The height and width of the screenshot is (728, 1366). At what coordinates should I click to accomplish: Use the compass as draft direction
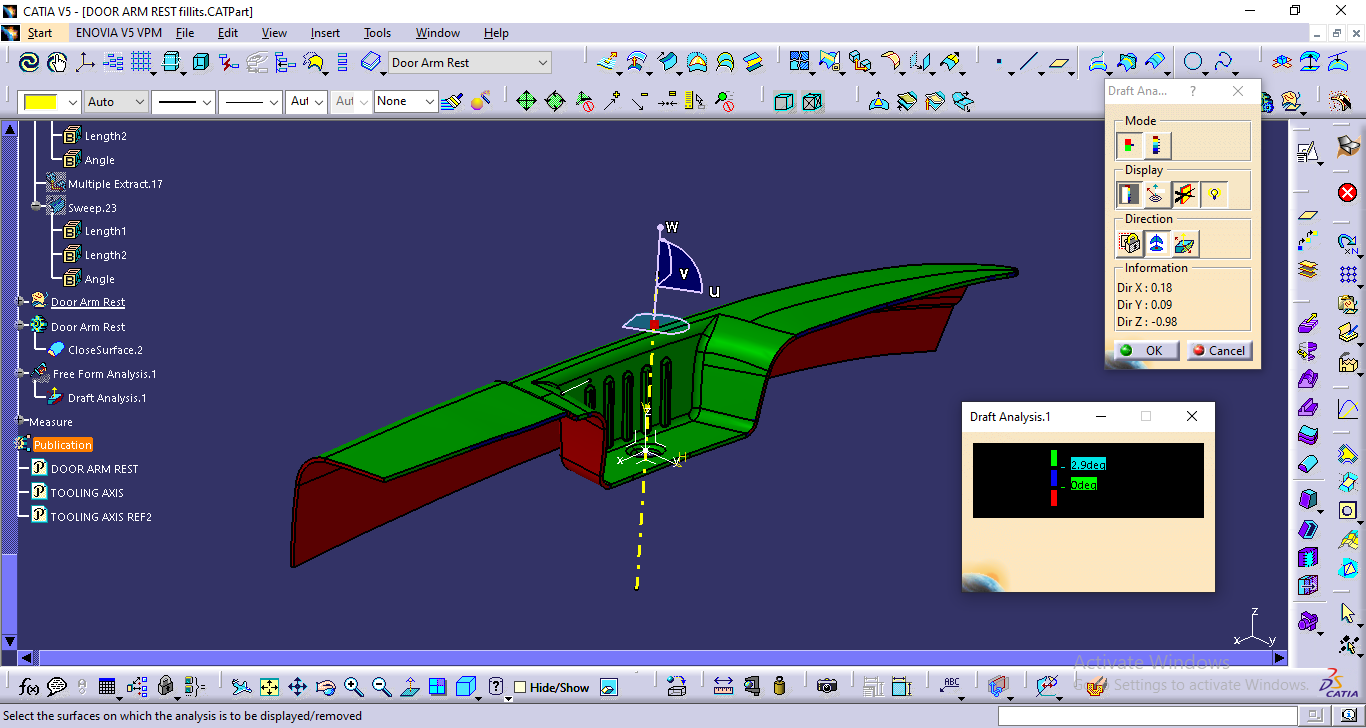click(x=1155, y=242)
